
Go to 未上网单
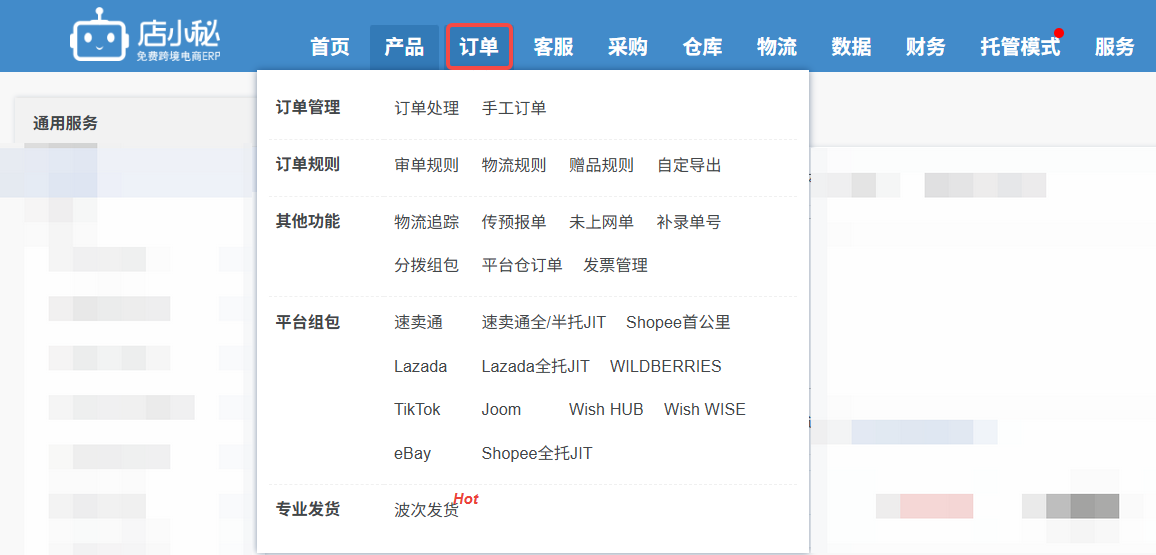pyautogui.click(x=602, y=222)
